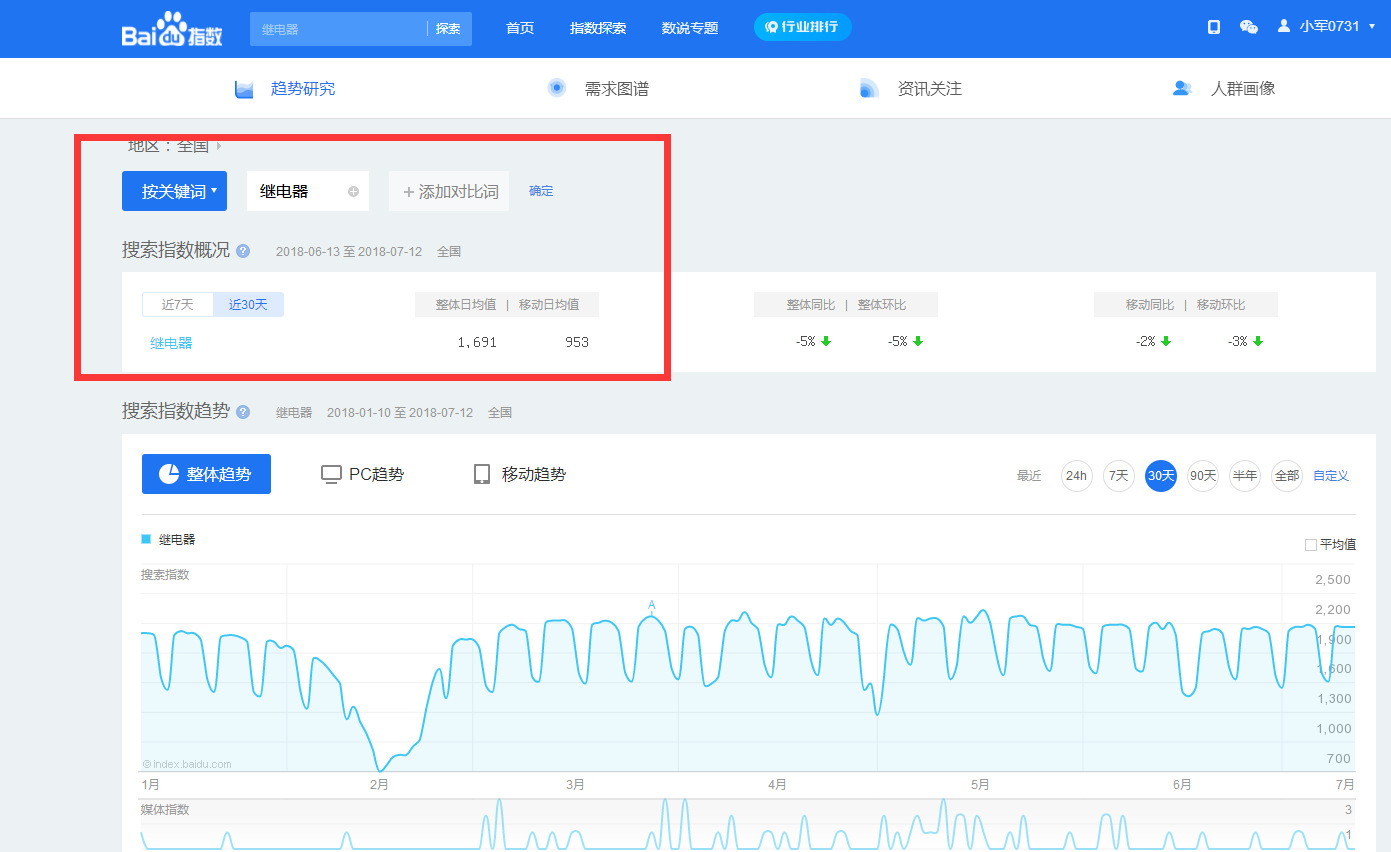Click the blue 继电器 legend swatch
Screen dimensions: 1391x852
click(x=146, y=539)
